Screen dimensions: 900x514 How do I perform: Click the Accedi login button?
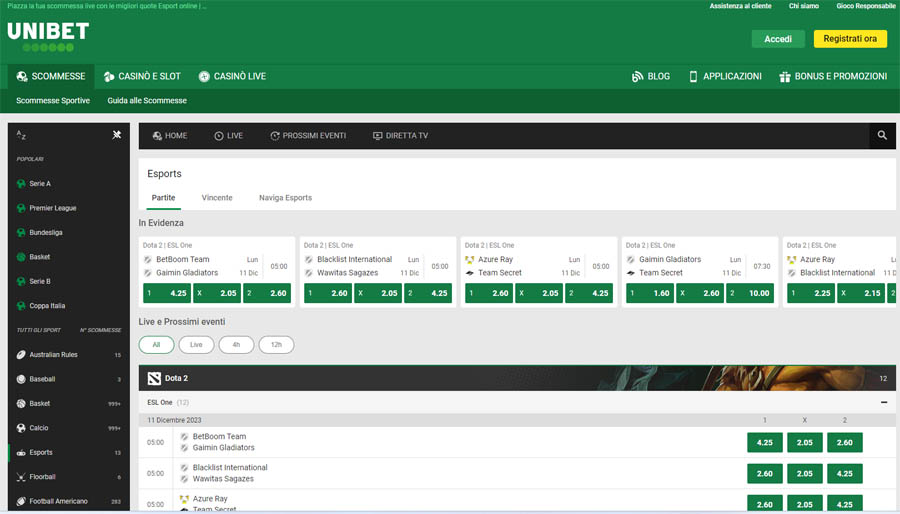coord(778,38)
